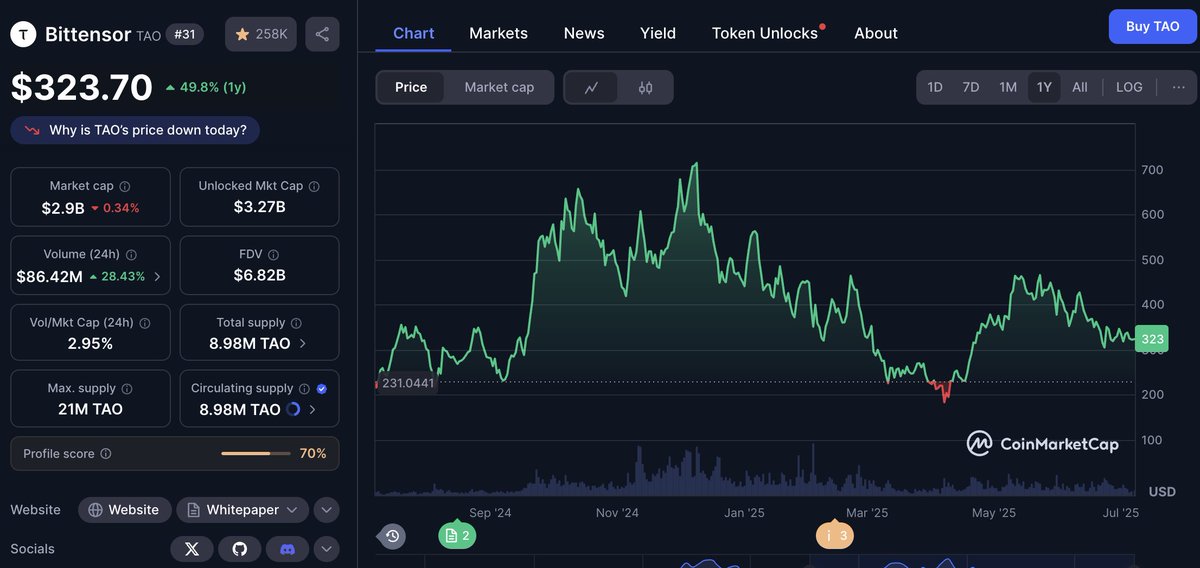Add TAO to watchlist via star button
The width and height of the screenshot is (1200, 568).
pos(260,34)
